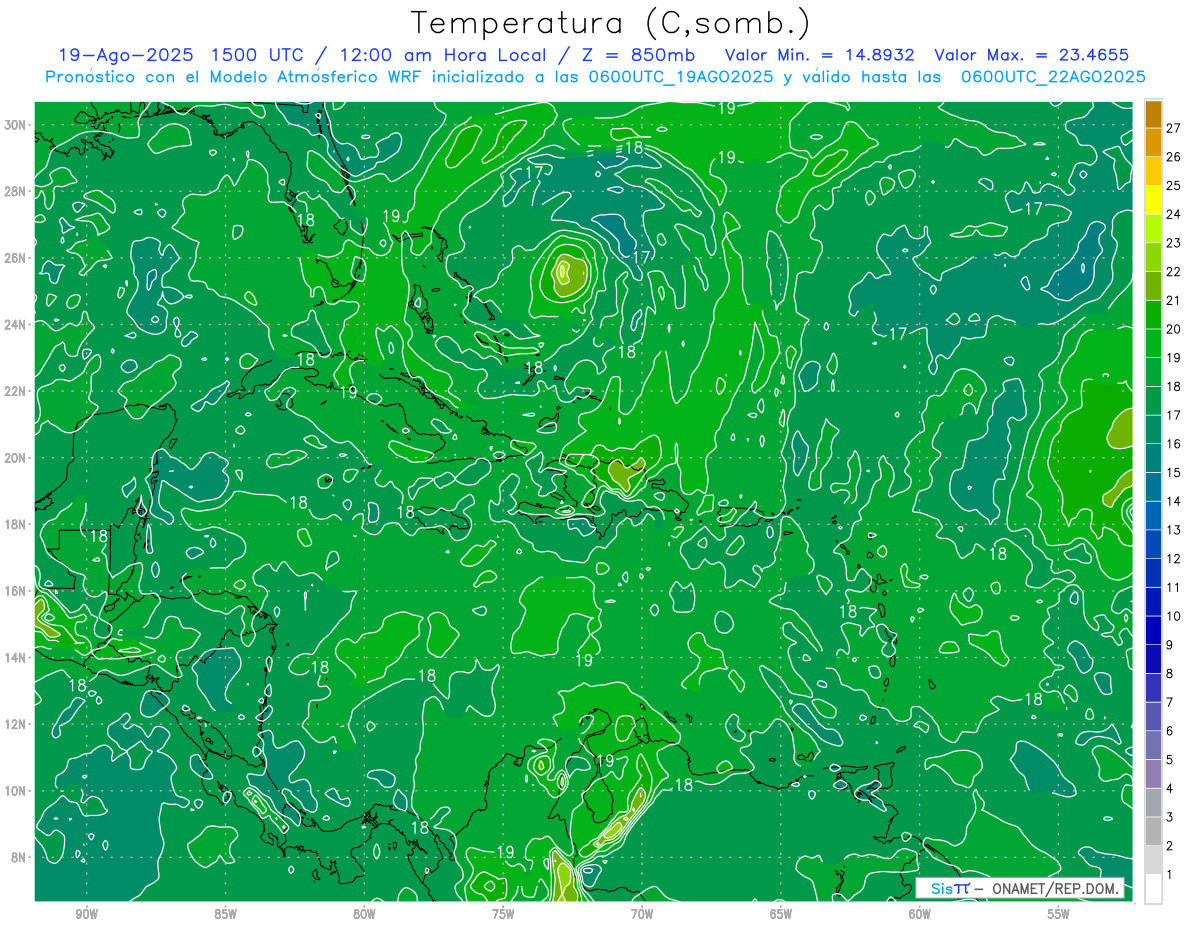Screen dimensions: 1200x927
Task: Click the '60W' longitude axis label
Action: pos(920,914)
